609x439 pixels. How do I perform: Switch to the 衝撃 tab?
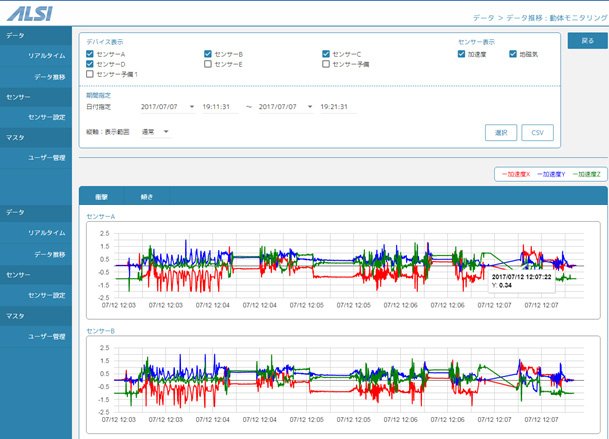[101, 197]
